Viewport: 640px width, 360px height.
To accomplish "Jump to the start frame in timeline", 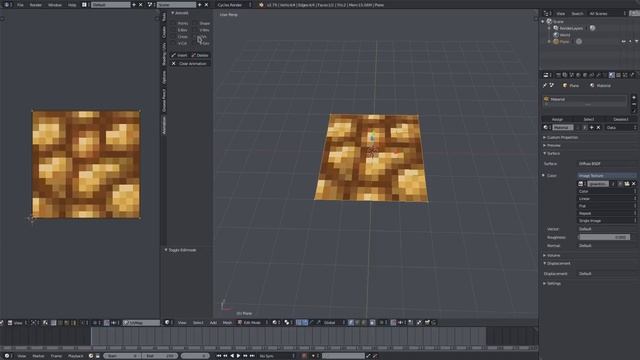I will (218, 356).
